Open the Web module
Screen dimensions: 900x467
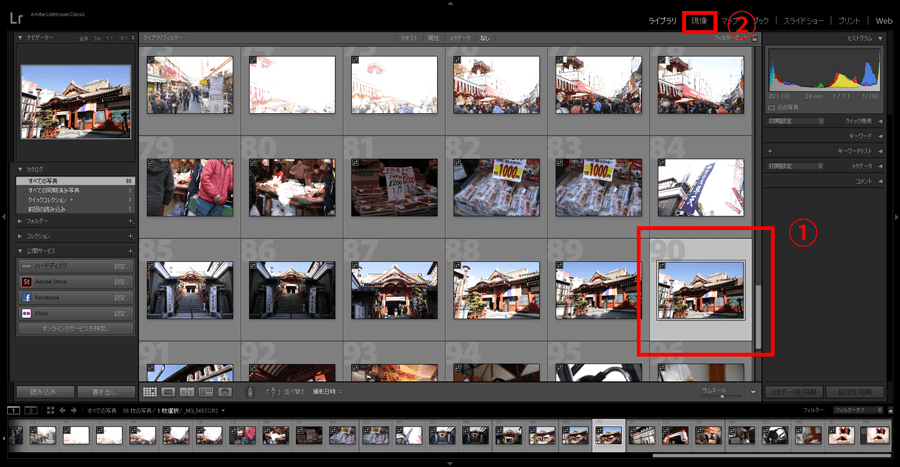(x=883, y=21)
